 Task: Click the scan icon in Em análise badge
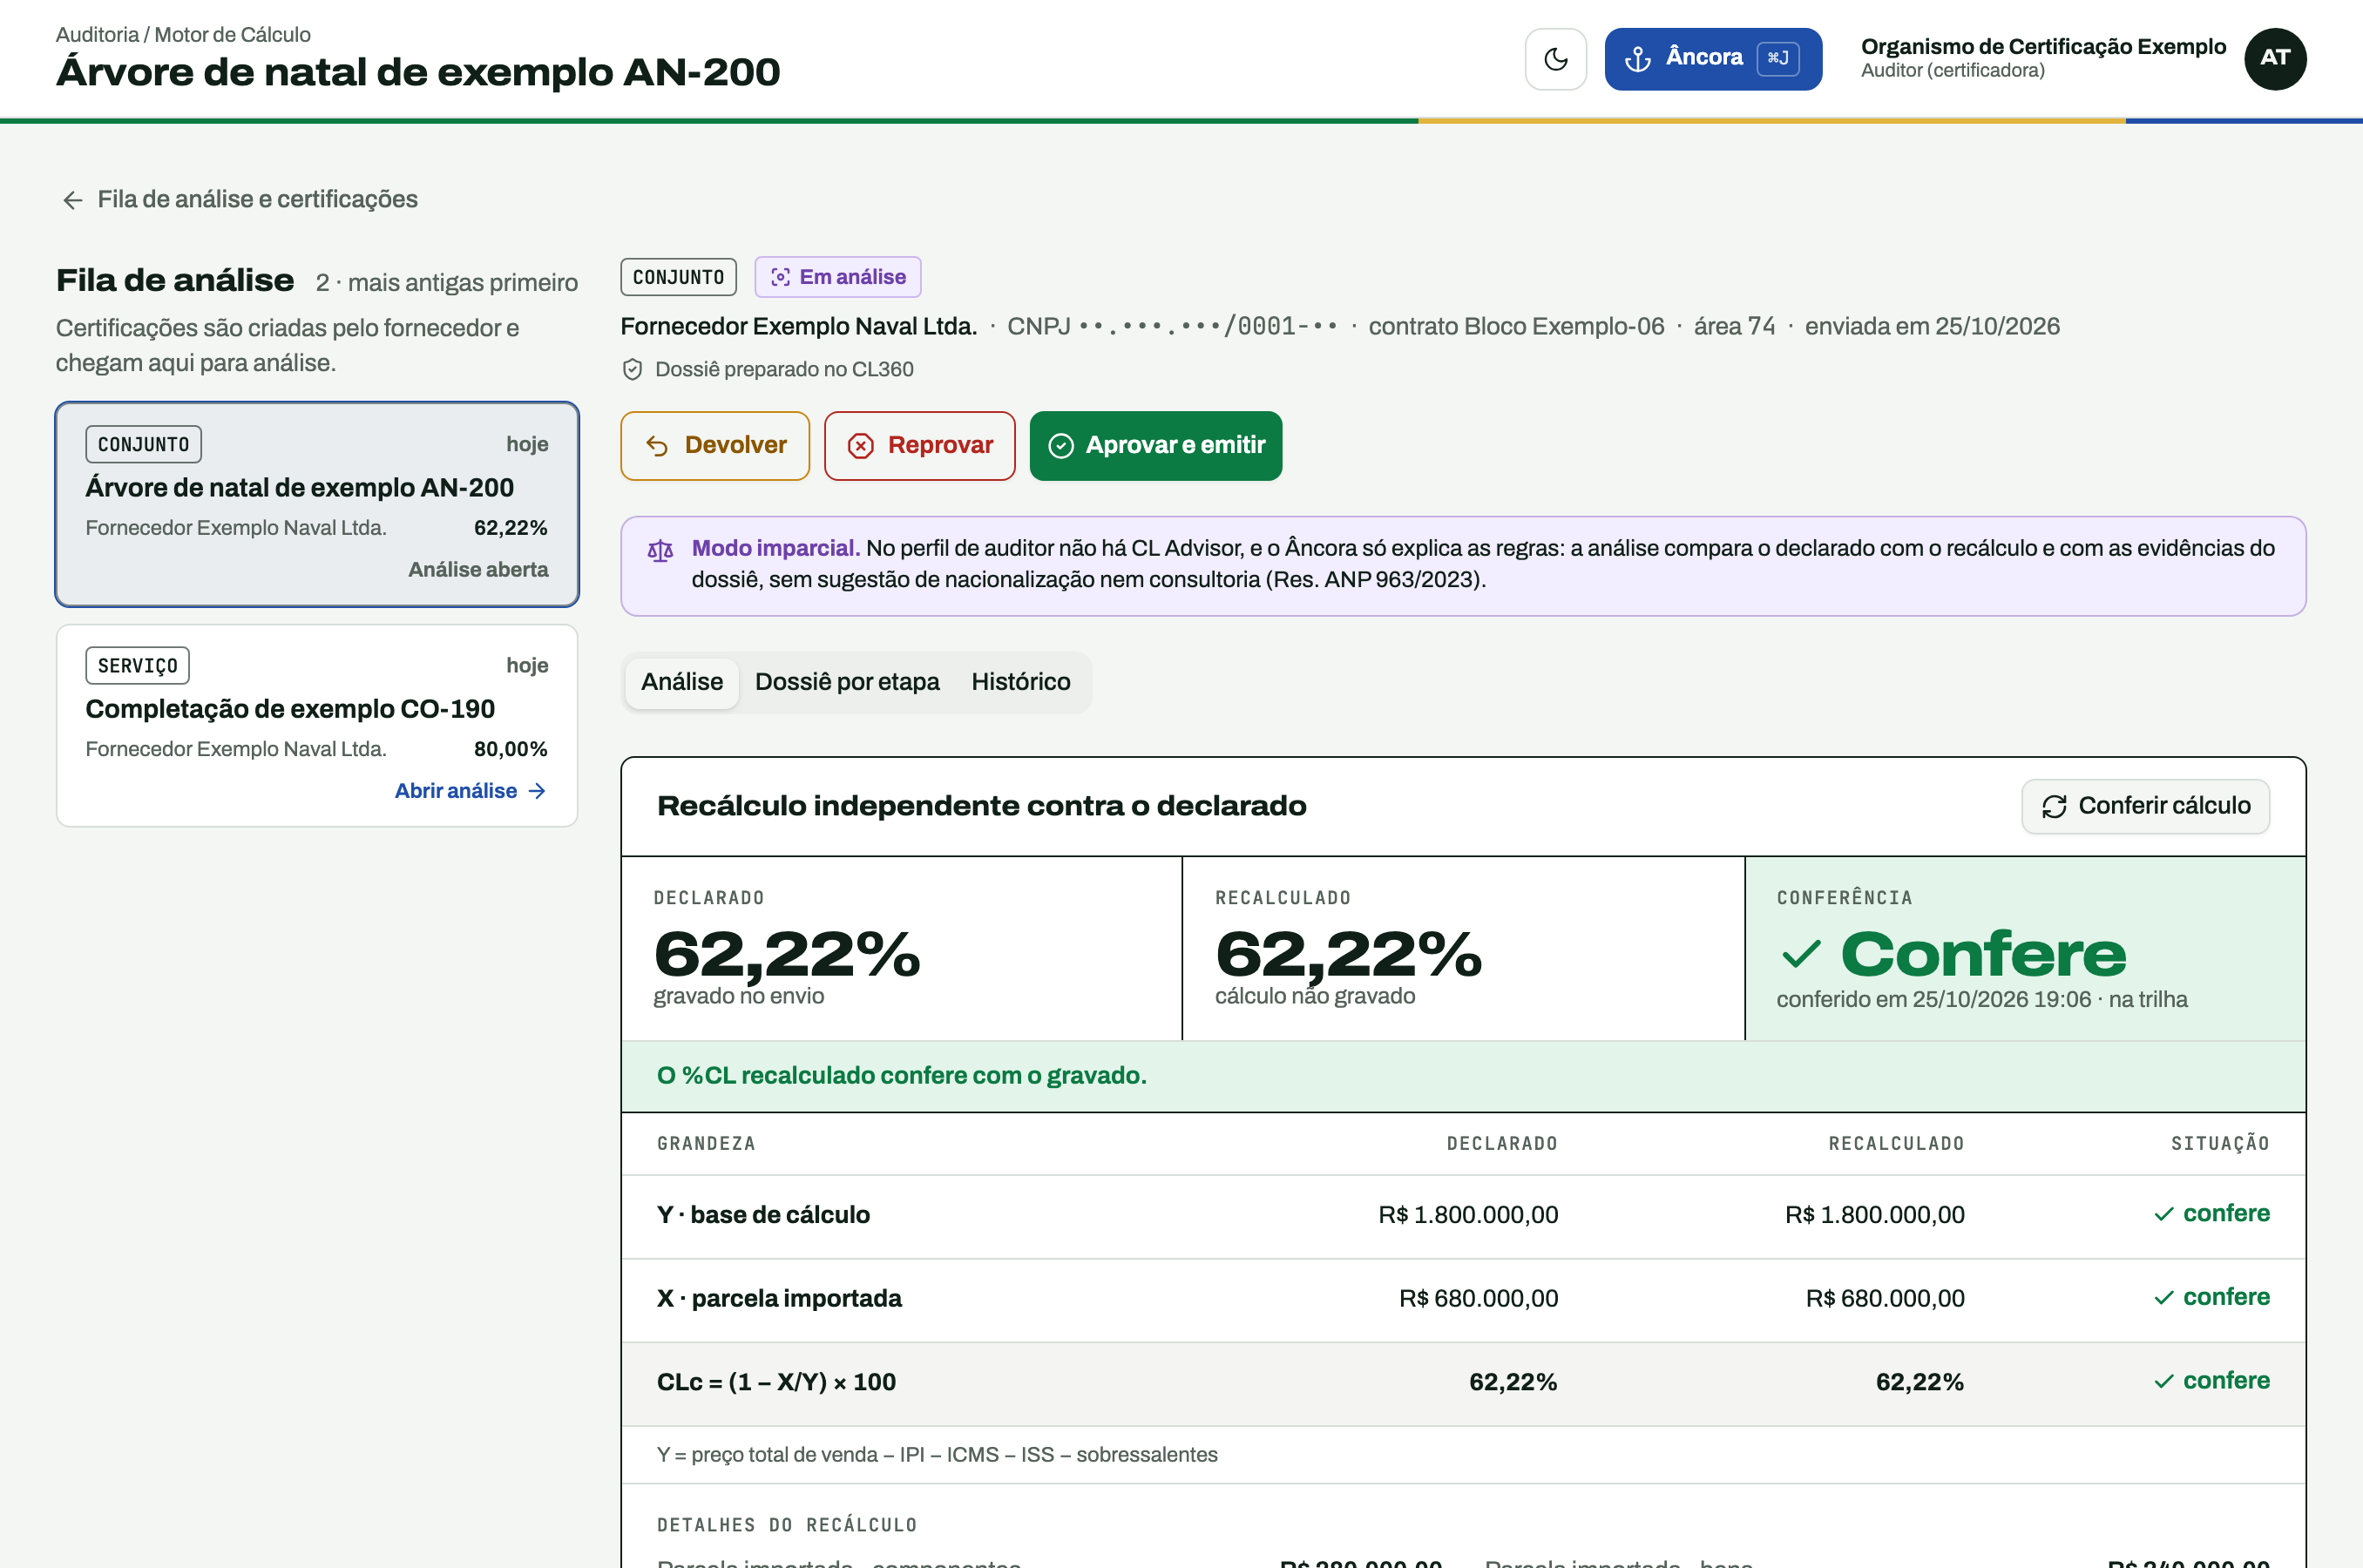781,277
